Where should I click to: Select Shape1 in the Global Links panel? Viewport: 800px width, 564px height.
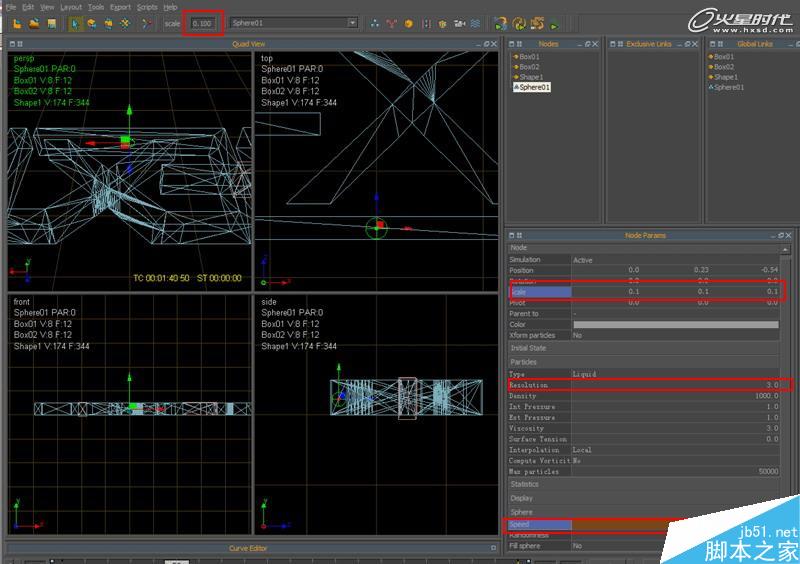726,77
